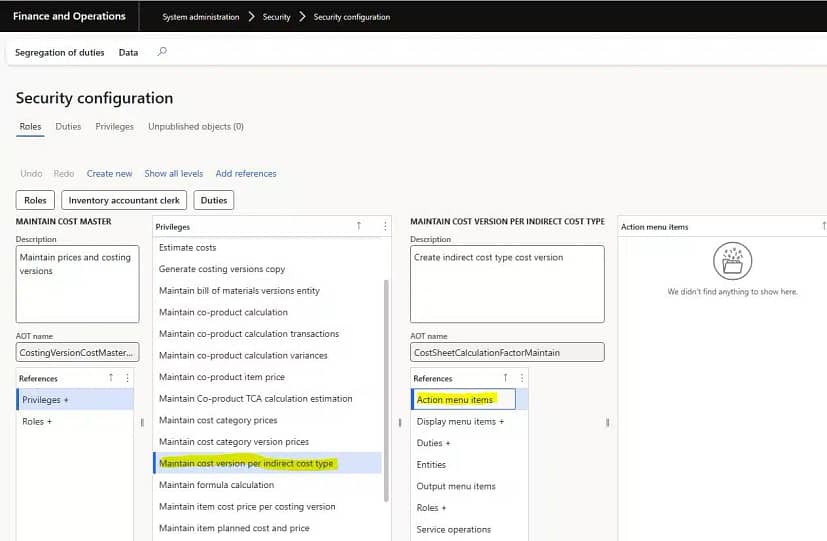Select Maintain cost category version prices
Viewport: 827px width, 541px height.
267,442
